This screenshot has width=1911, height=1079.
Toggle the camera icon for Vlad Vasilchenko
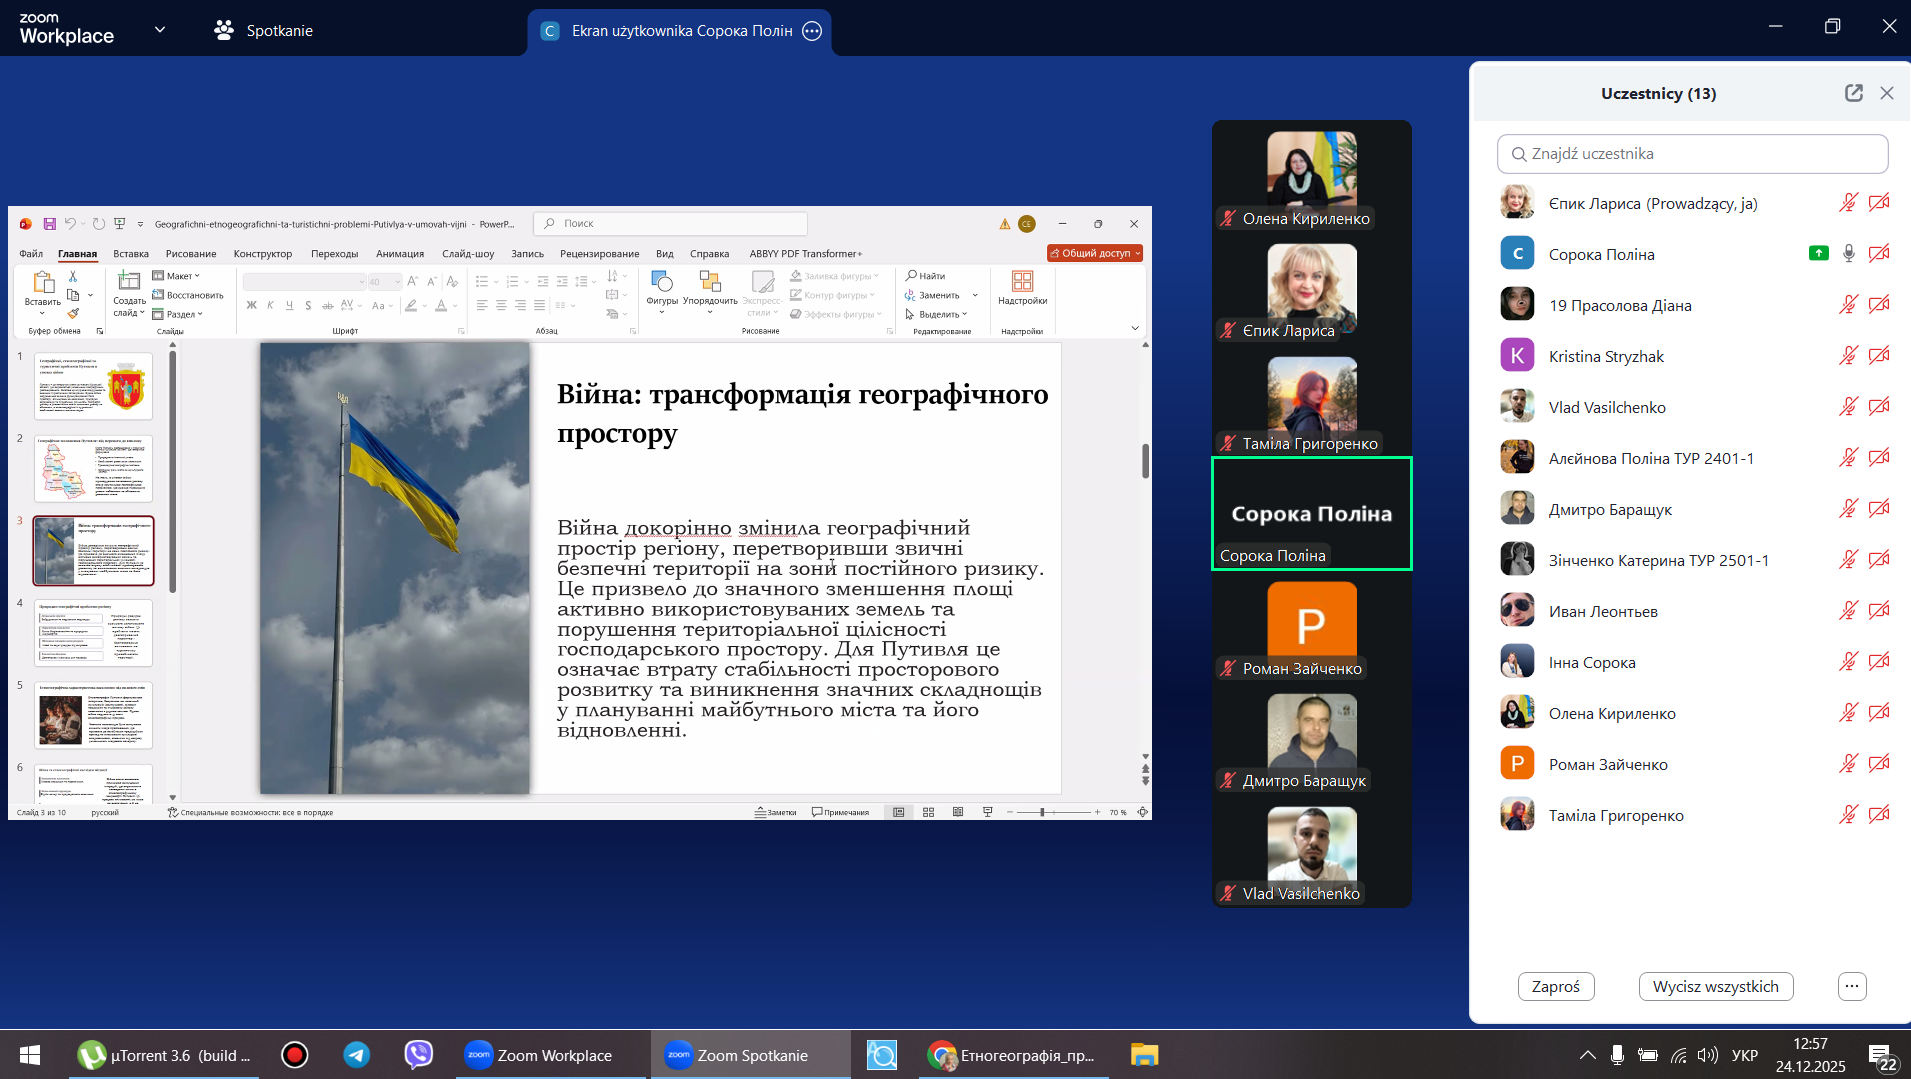[1879, 407]
